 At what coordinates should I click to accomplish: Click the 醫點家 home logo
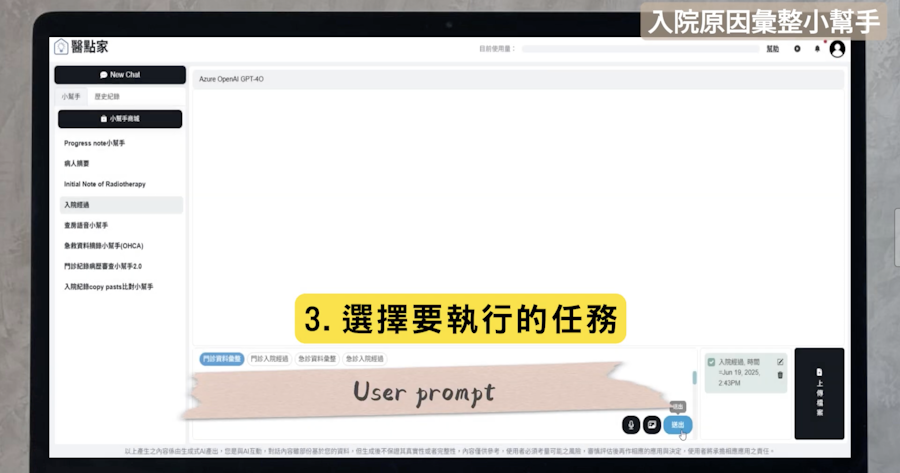tap(81, 47)
